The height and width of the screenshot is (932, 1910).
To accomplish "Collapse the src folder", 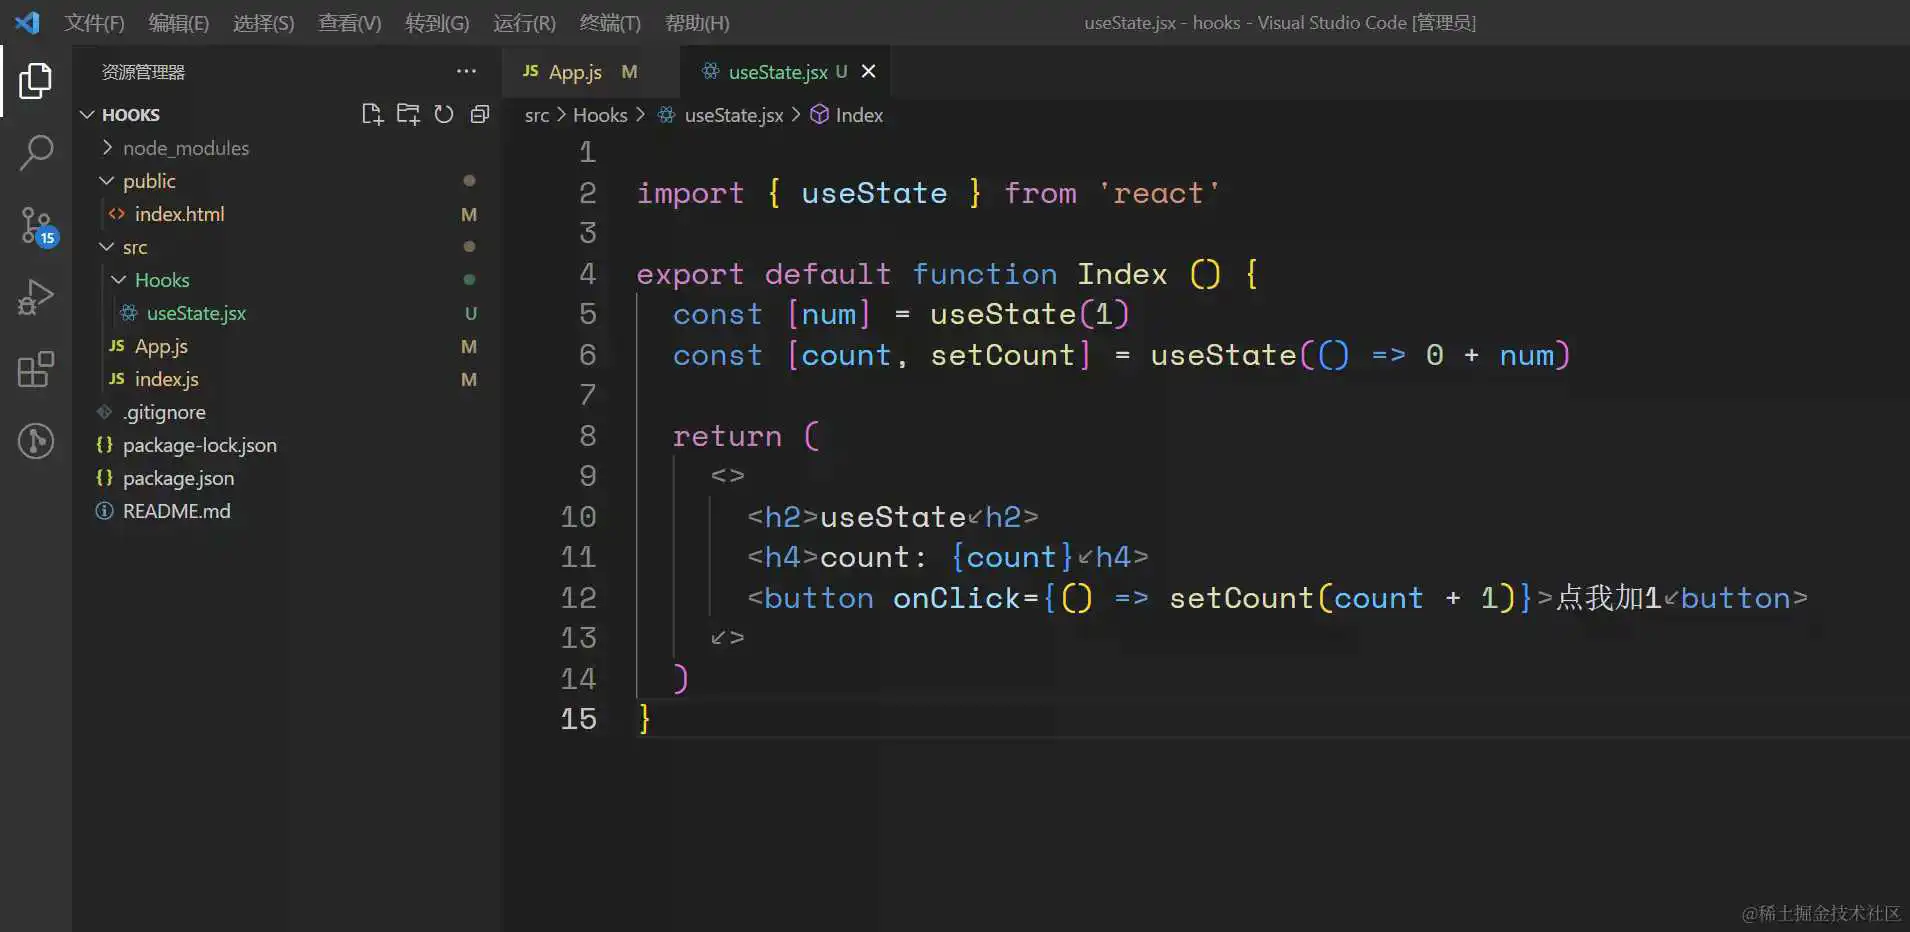I will 107,246.
